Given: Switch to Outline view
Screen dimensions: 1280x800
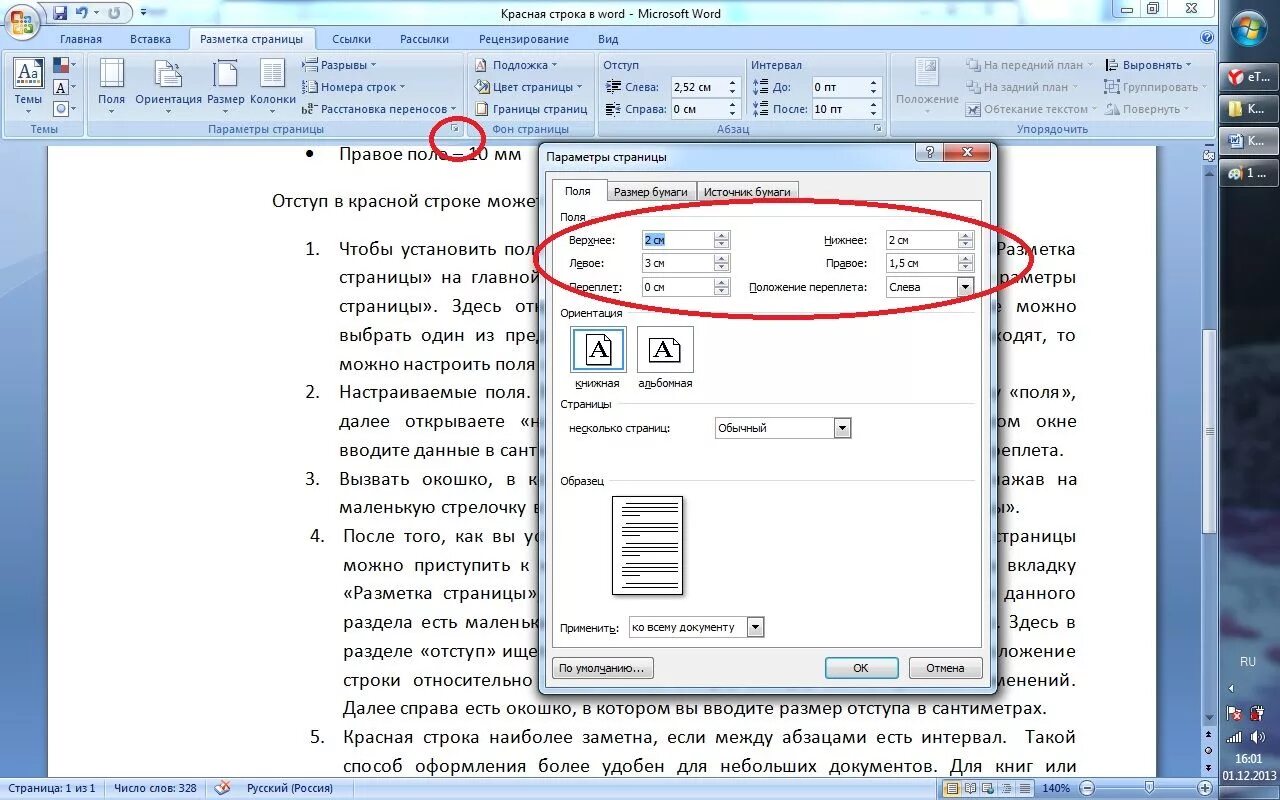Looking at the screenshot, I should point(1007,788).
